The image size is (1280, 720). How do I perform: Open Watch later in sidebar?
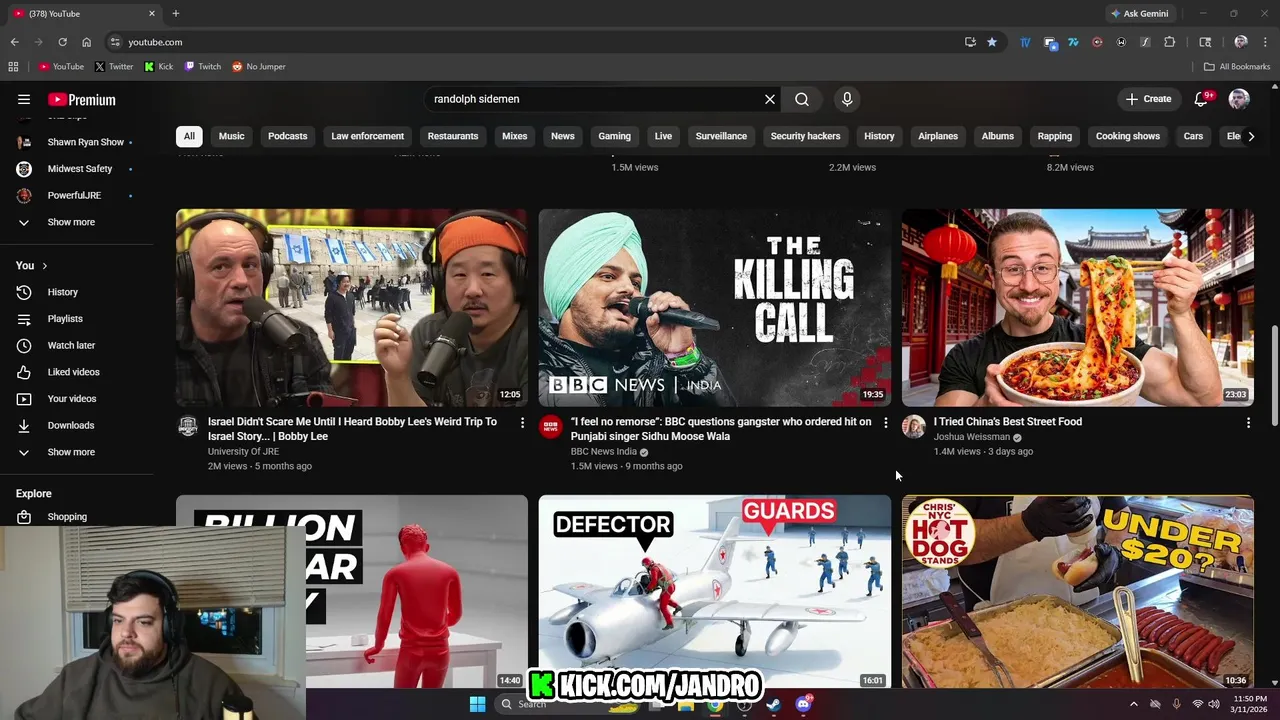[71, 345]
